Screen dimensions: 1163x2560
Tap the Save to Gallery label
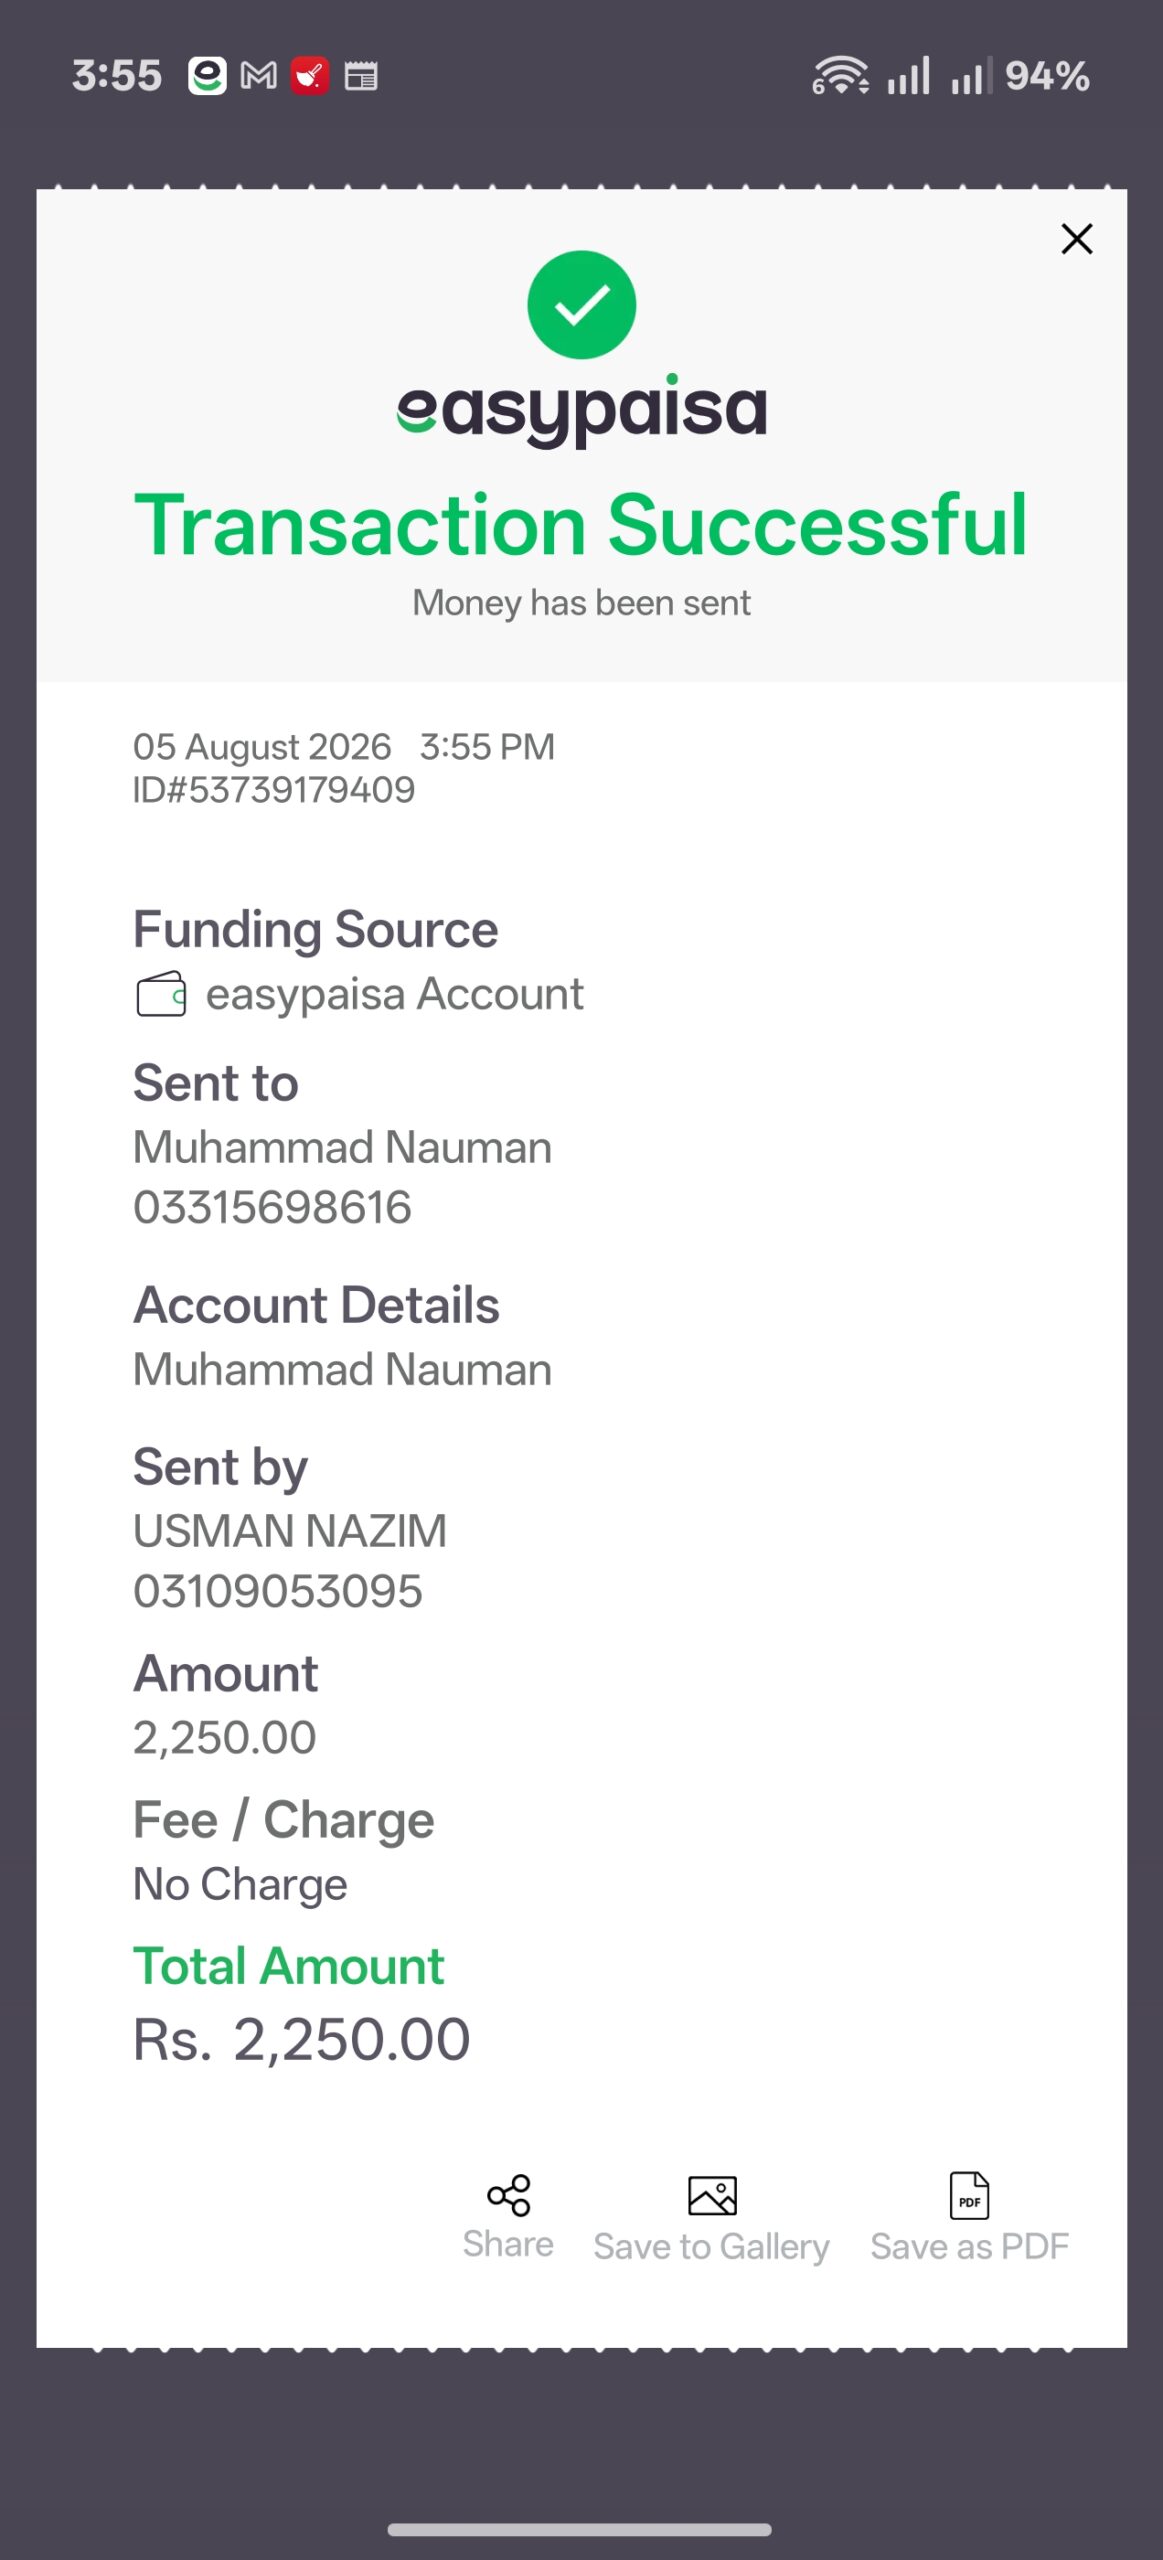tap(711, 2247)
